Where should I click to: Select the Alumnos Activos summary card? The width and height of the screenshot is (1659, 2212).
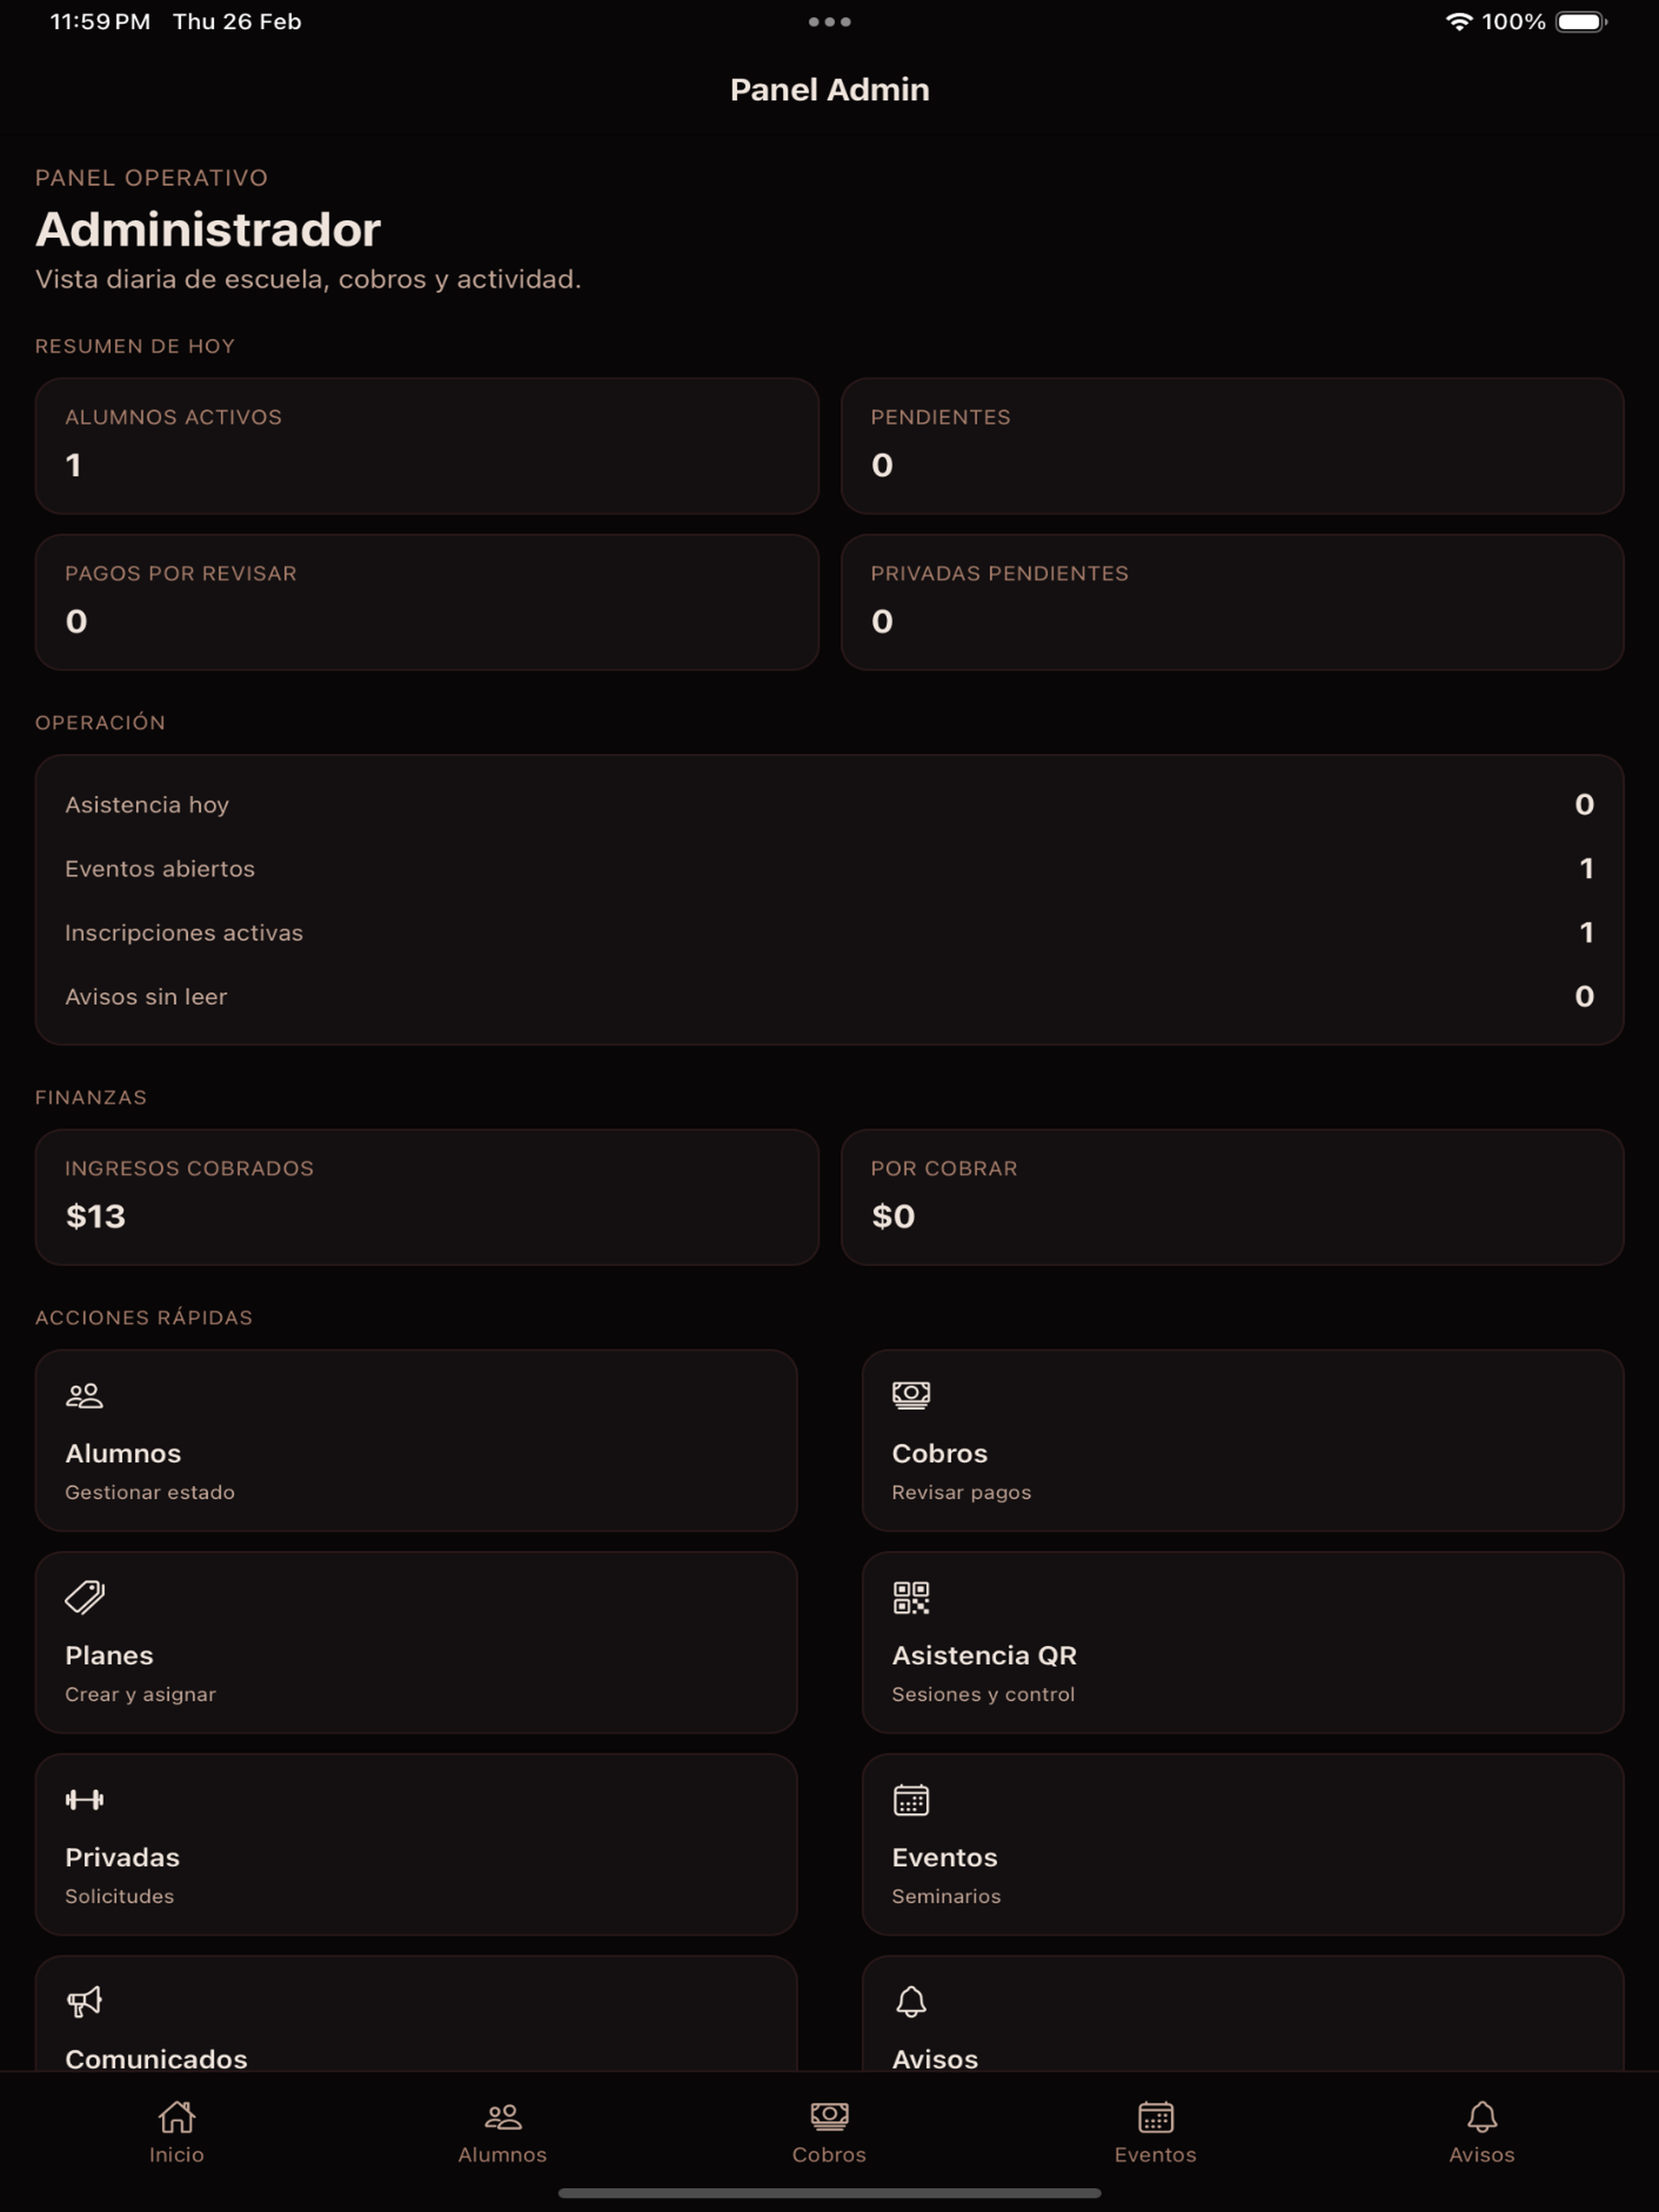click(x=427, y=446)
